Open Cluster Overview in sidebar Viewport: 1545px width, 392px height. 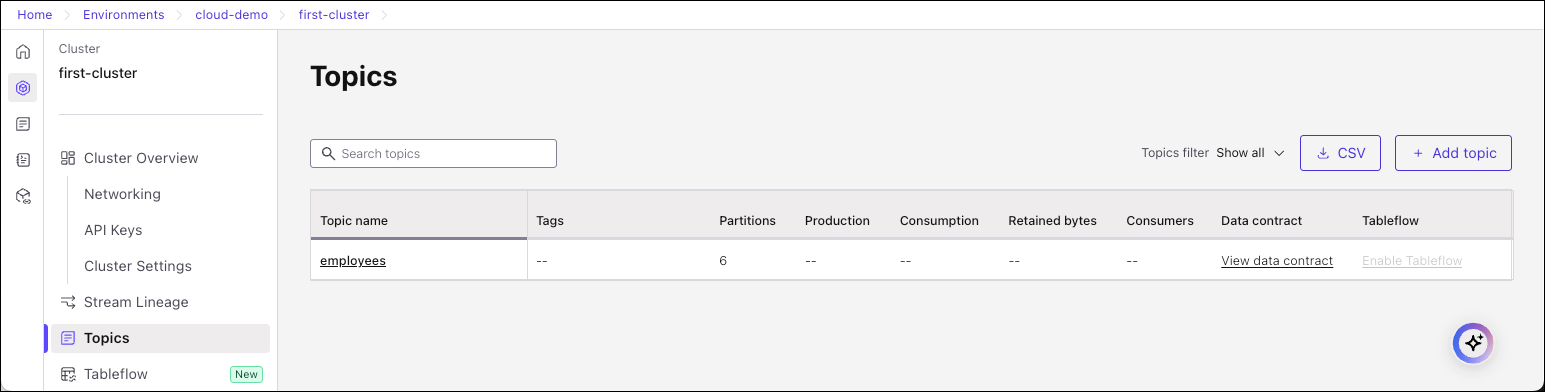(x=141, y=158)
